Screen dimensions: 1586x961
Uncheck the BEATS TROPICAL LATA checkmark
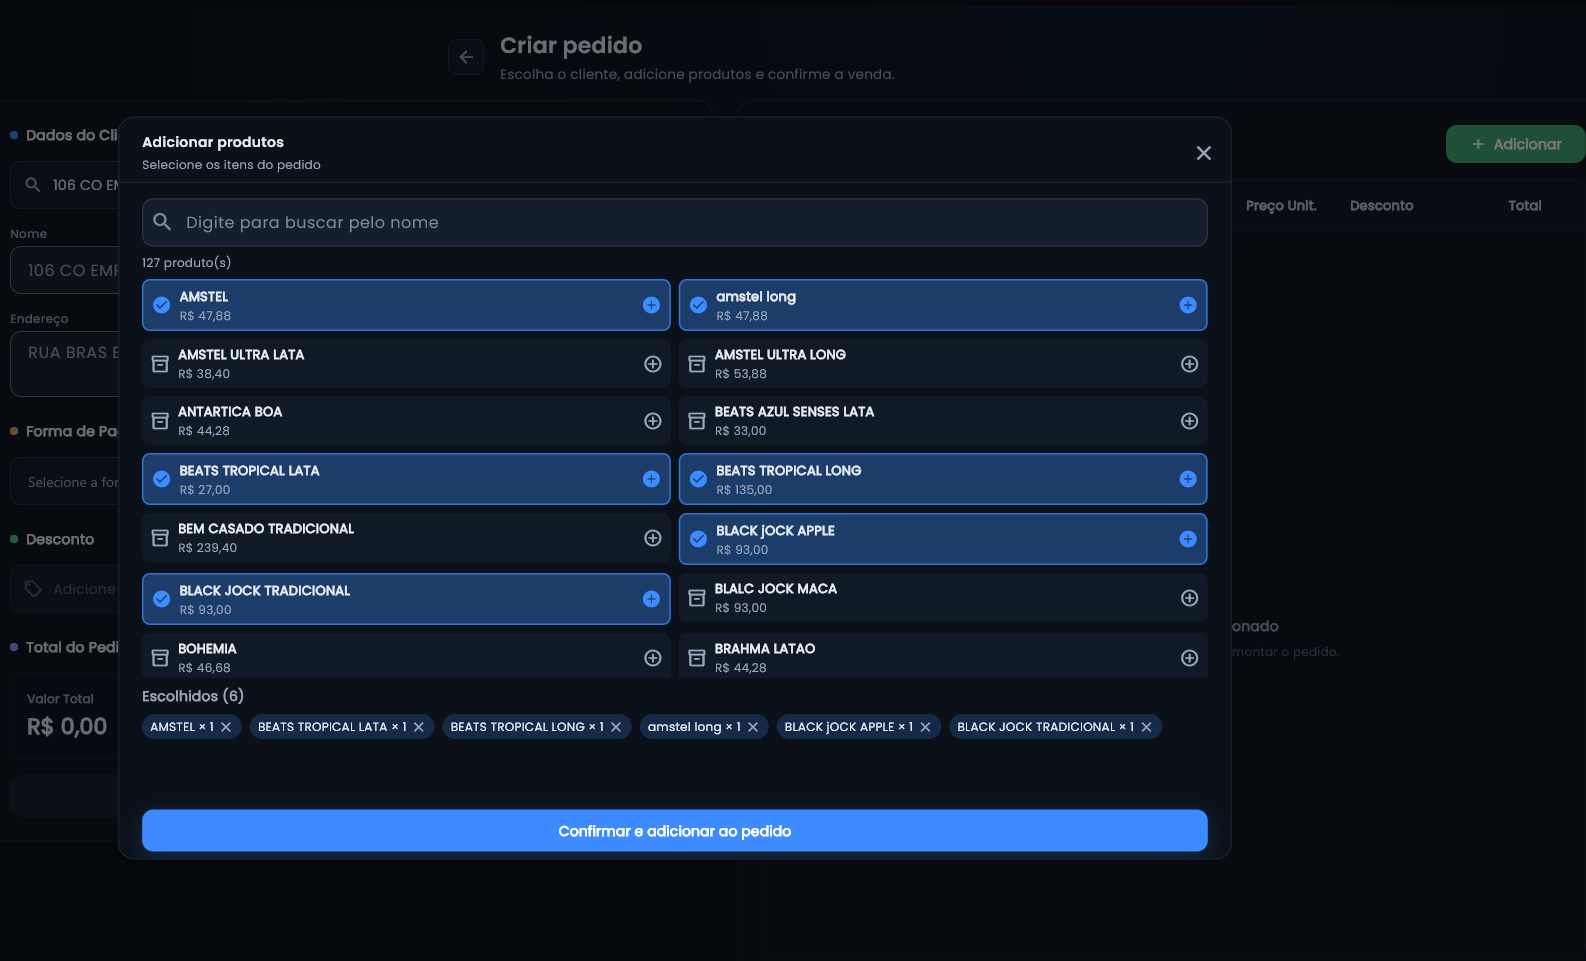pyautogui.click(x=162, y=479)
